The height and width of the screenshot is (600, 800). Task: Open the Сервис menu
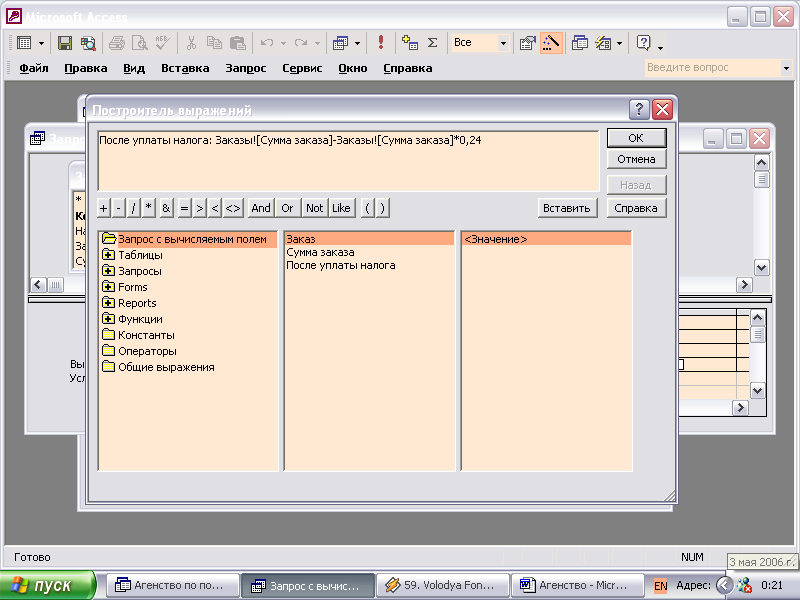click(x=302, y=68)
